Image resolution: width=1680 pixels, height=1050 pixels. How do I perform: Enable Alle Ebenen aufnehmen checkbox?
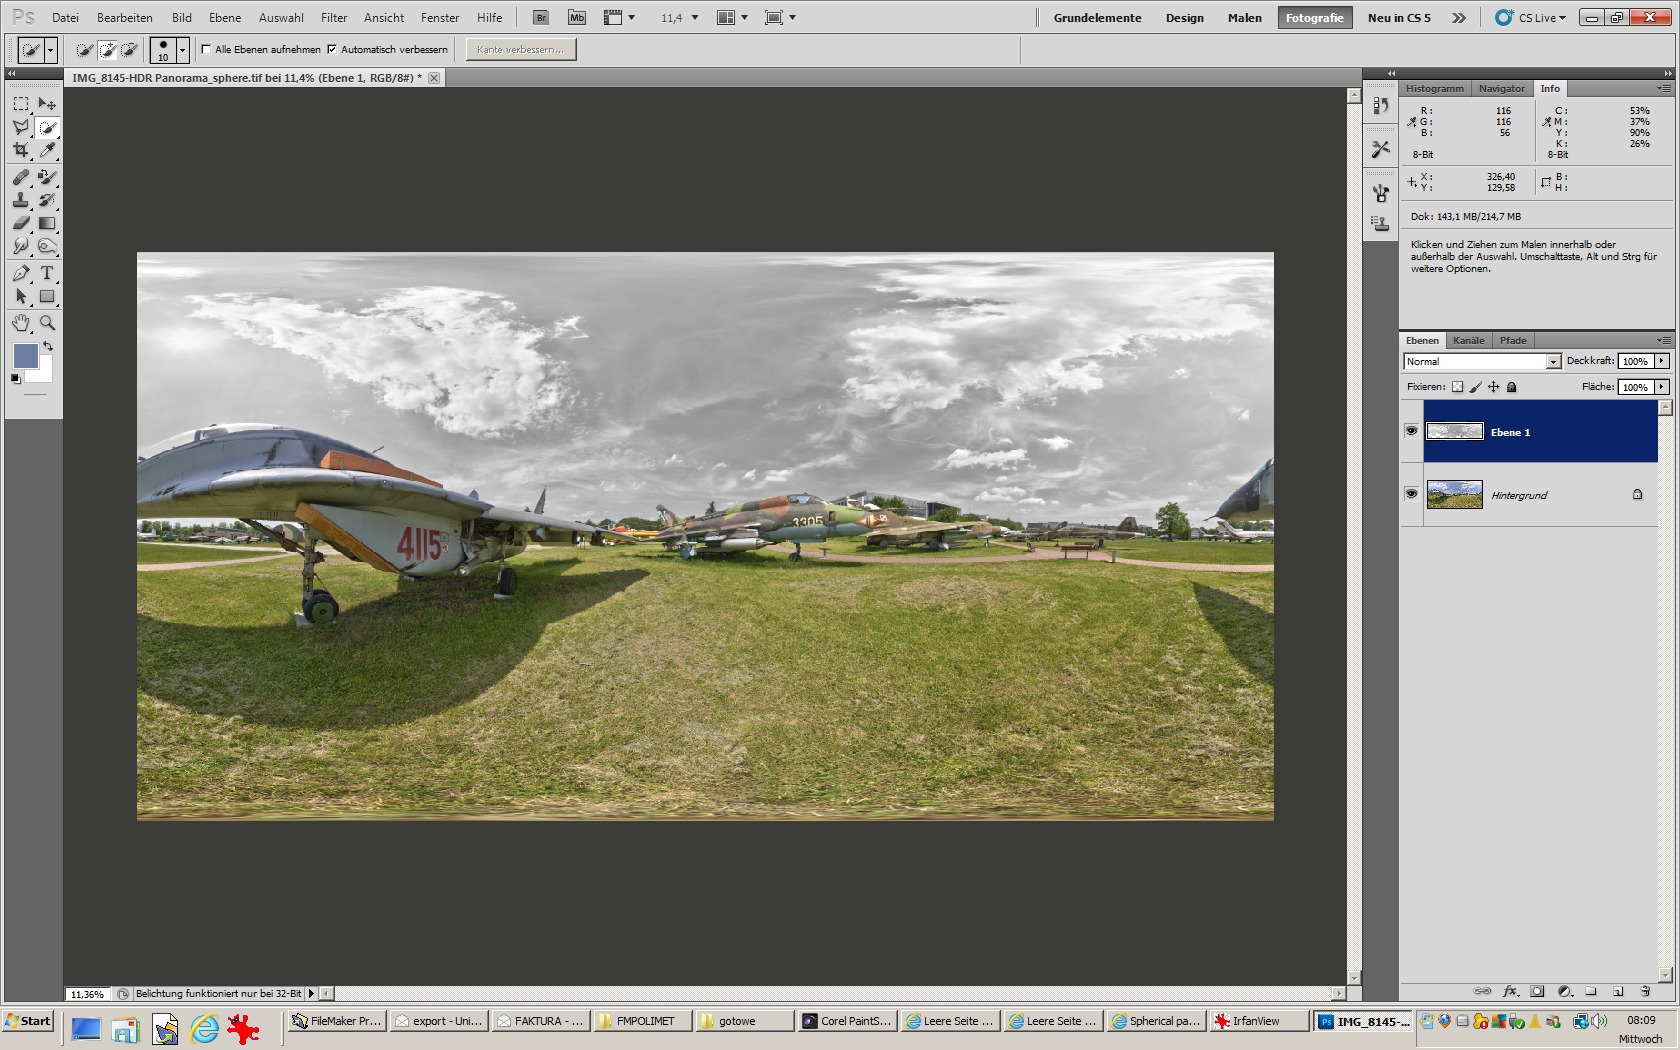pos(207,49)
